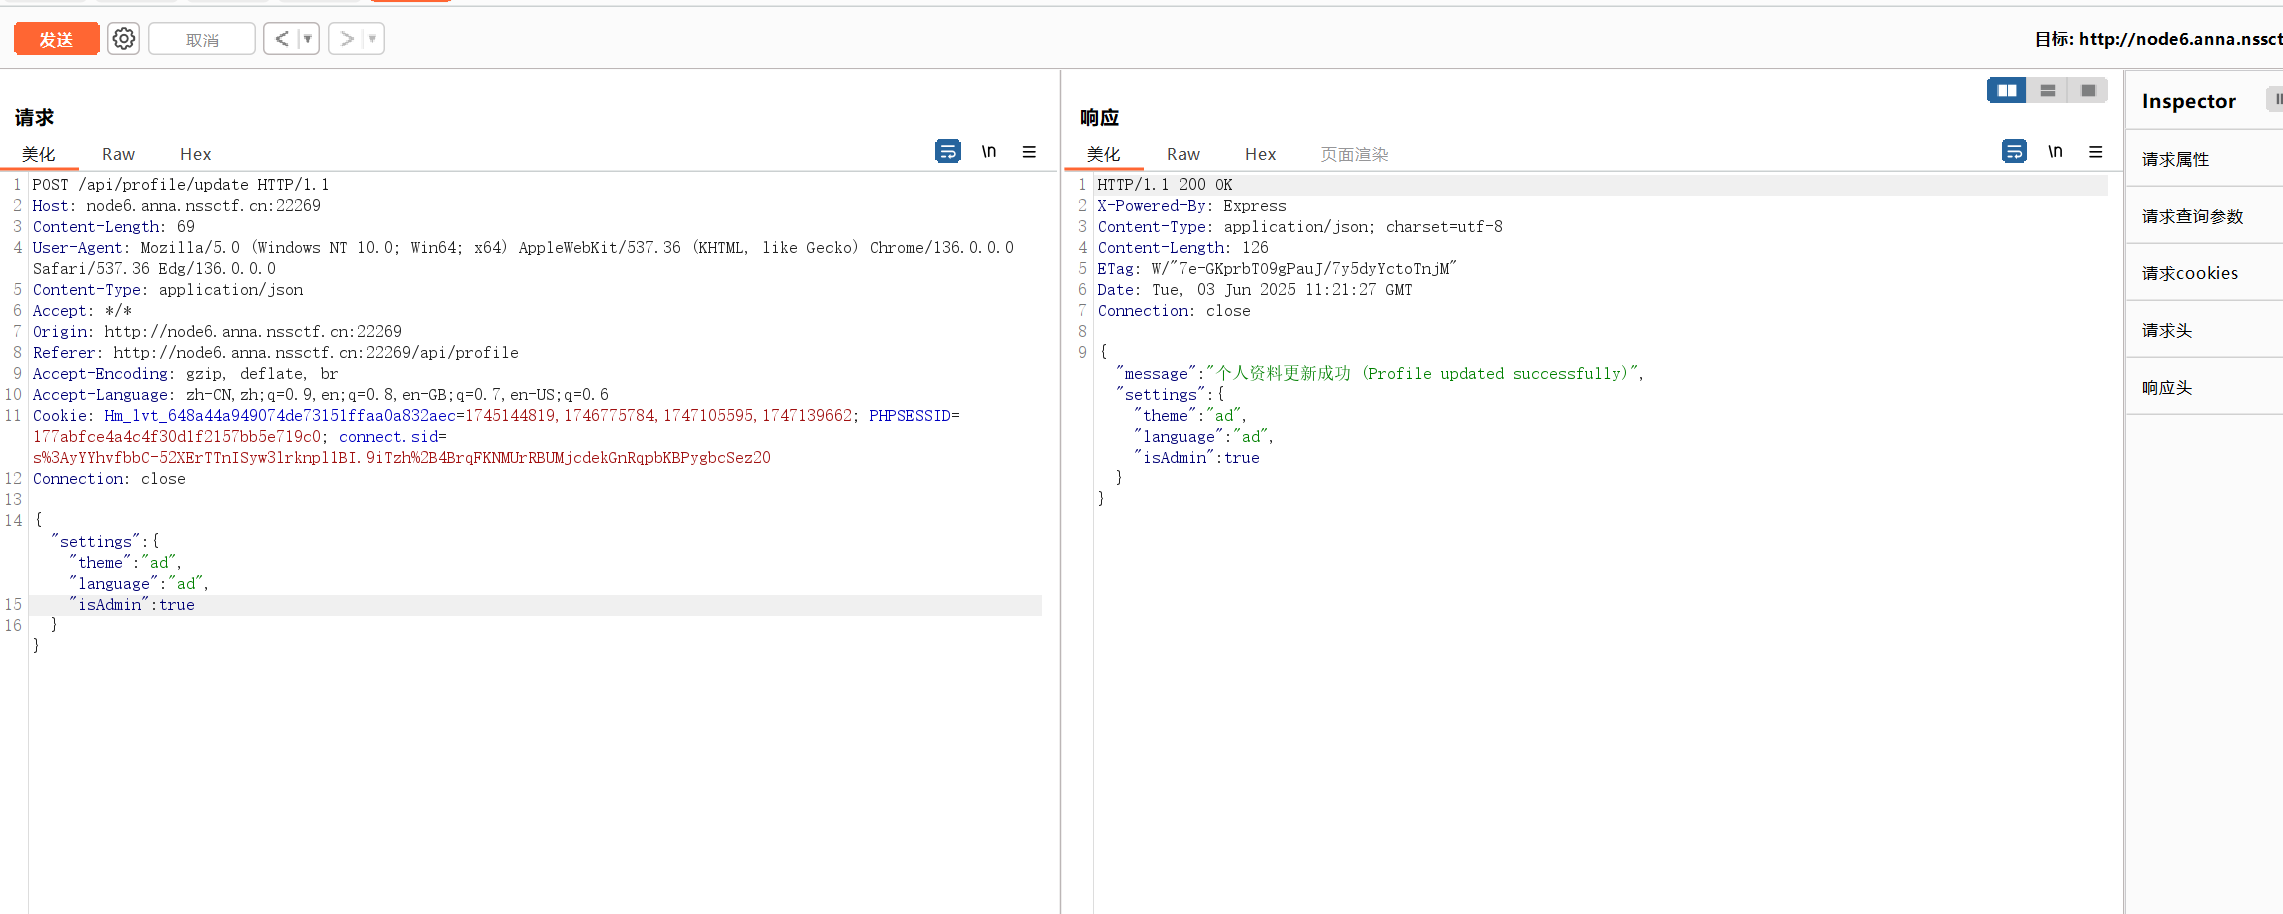
Task: Select 美化 tab in response panel
Action: point(1103,154)
